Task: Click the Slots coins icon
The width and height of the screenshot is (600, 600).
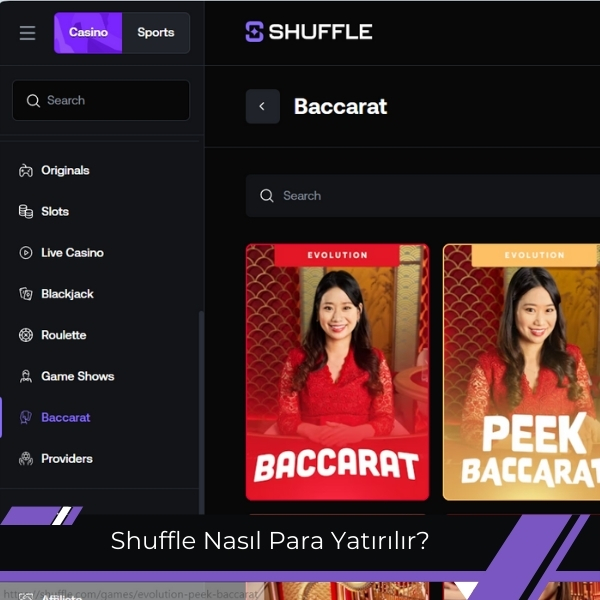Action: tap(26, 212)
